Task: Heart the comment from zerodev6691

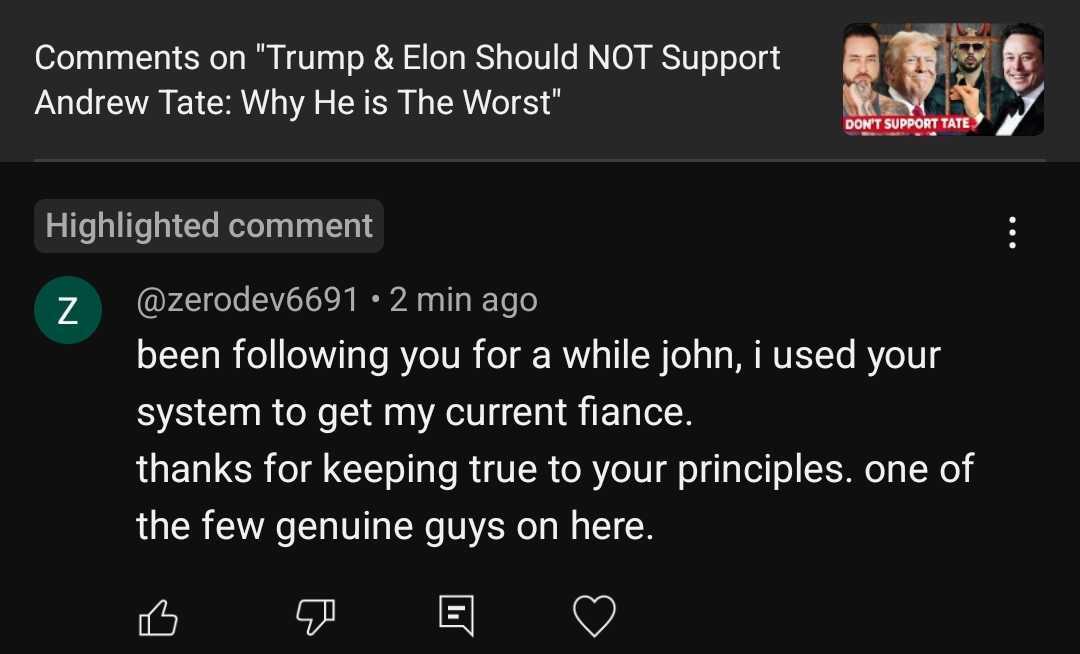Action: [594, 617]
